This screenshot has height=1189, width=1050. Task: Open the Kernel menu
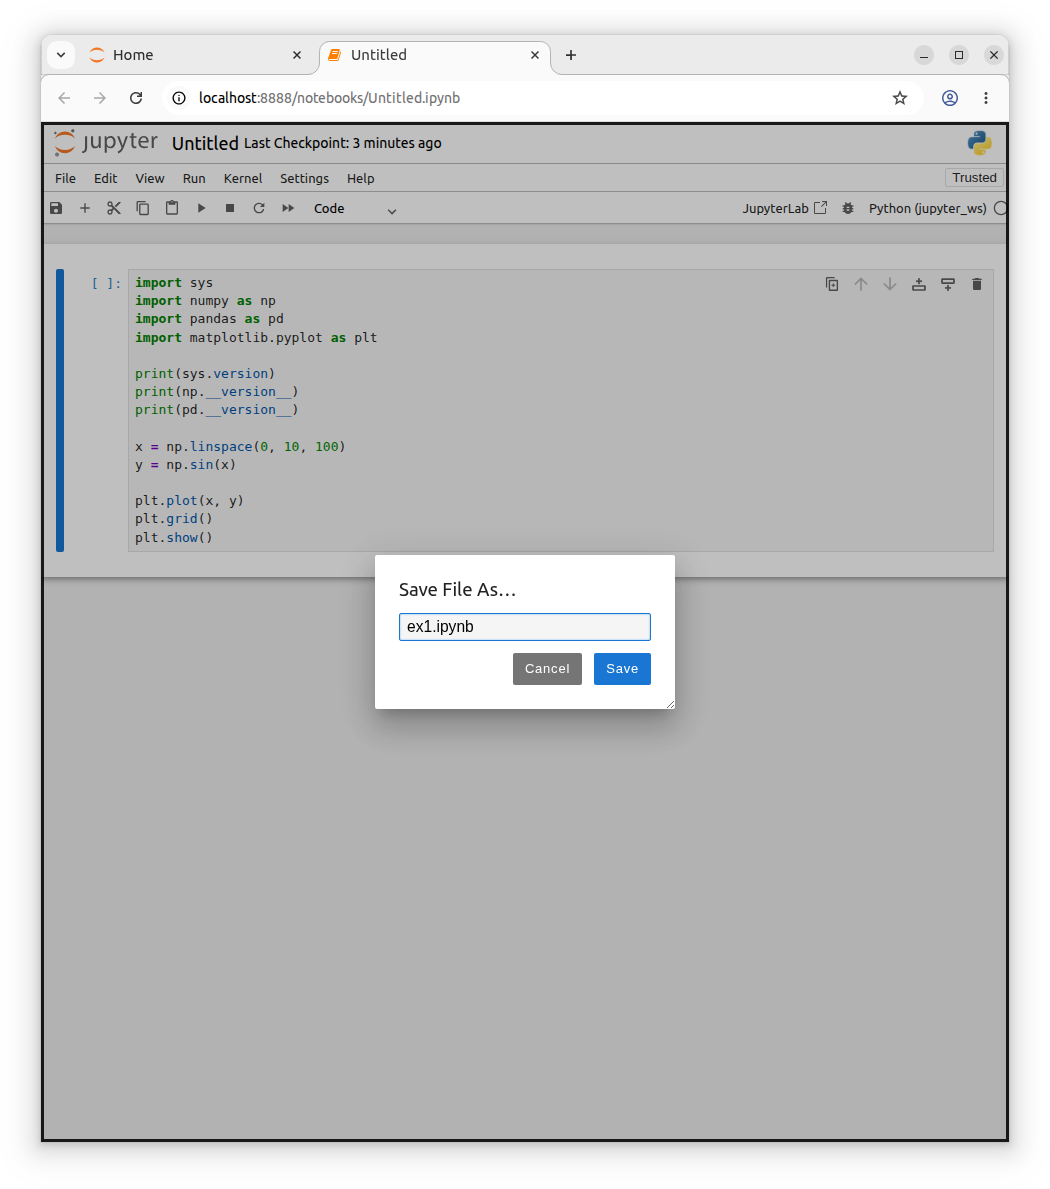[x=243, y=178]
